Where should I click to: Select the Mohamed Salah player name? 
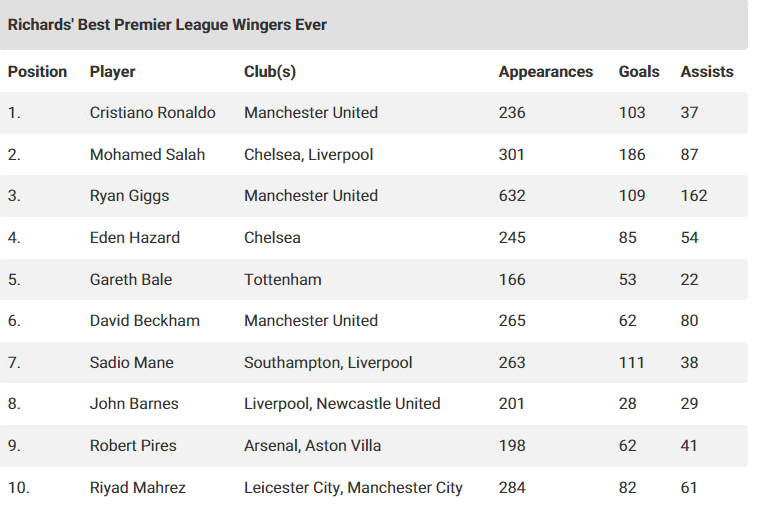click(x=147, y=154)
